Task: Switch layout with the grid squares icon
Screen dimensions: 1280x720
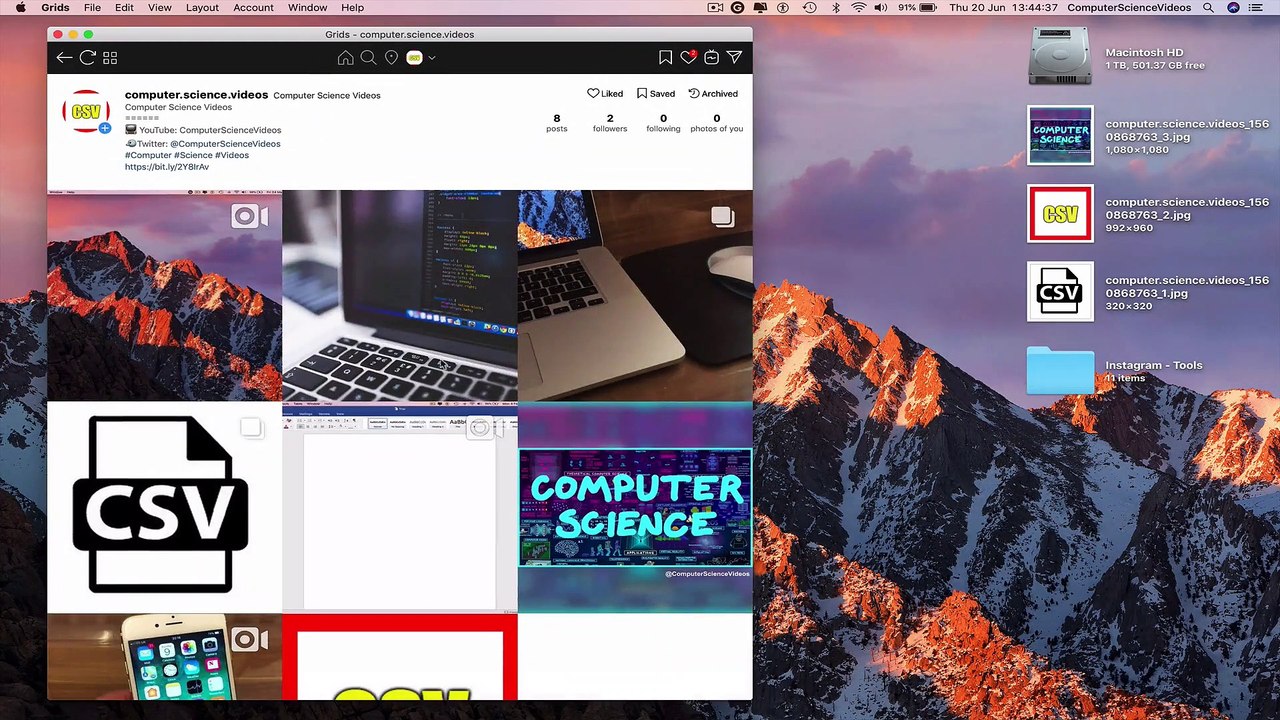Action: point(110,58)
